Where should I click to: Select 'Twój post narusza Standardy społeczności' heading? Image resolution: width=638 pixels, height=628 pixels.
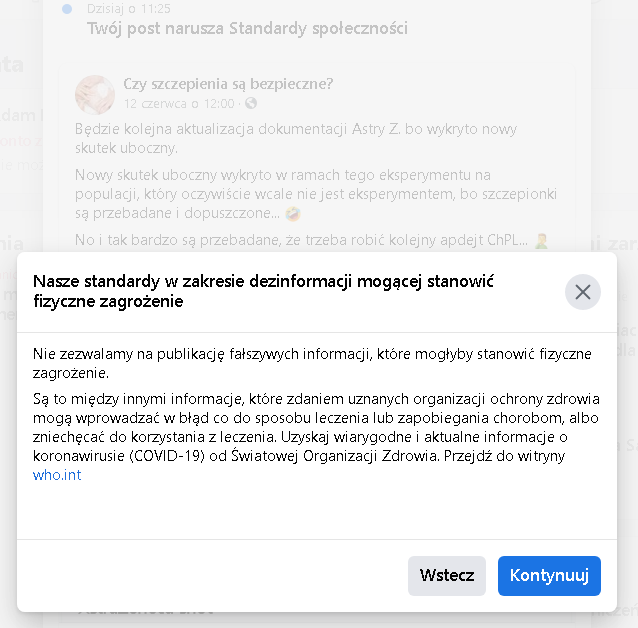[247, 28]
